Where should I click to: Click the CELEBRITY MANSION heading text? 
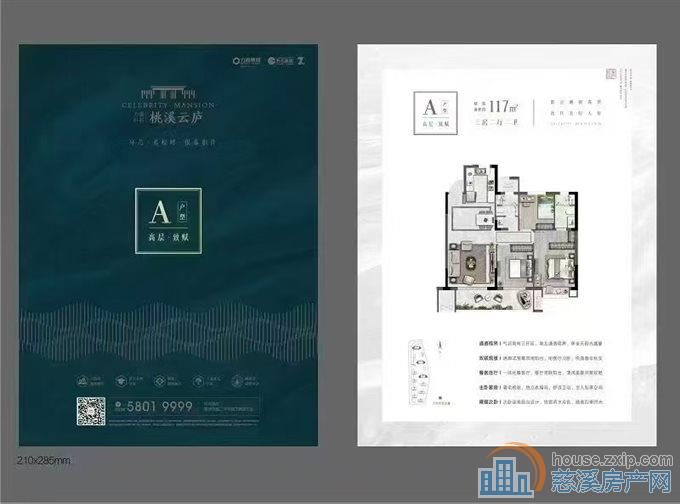pyautogui.click(x=168, y=105)
